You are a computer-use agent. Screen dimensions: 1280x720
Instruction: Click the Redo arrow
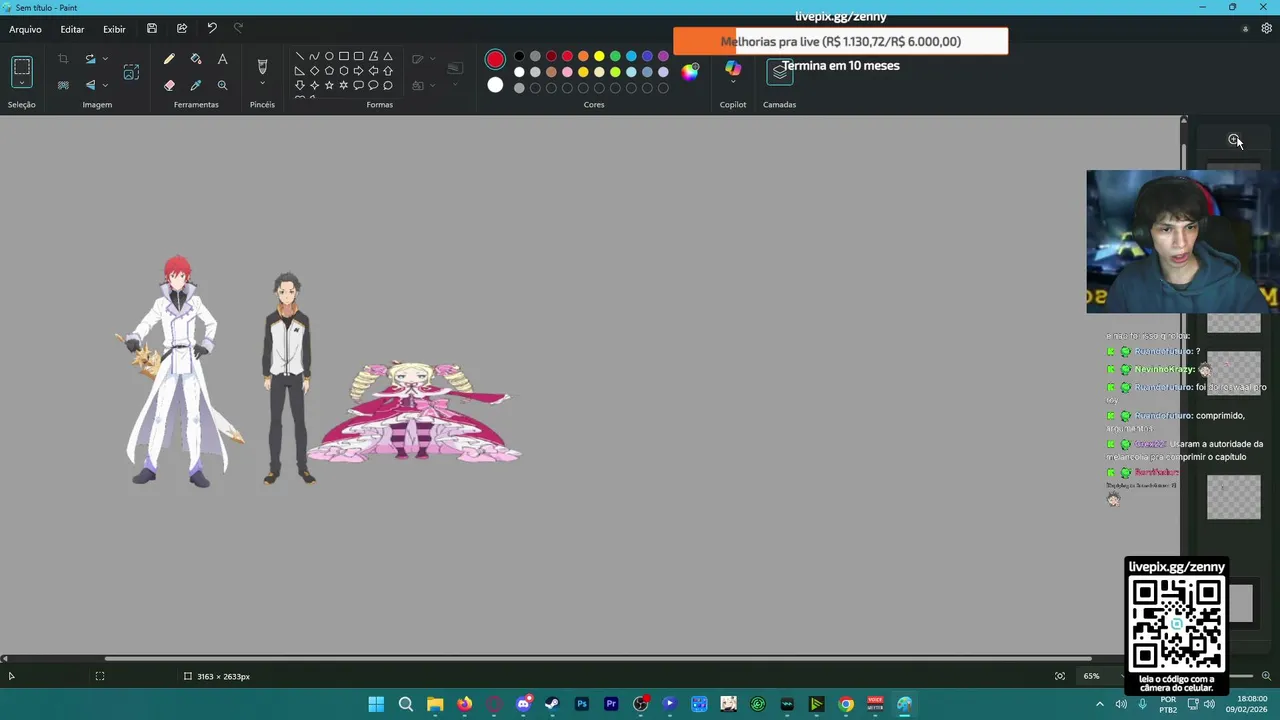click(238, 29)
